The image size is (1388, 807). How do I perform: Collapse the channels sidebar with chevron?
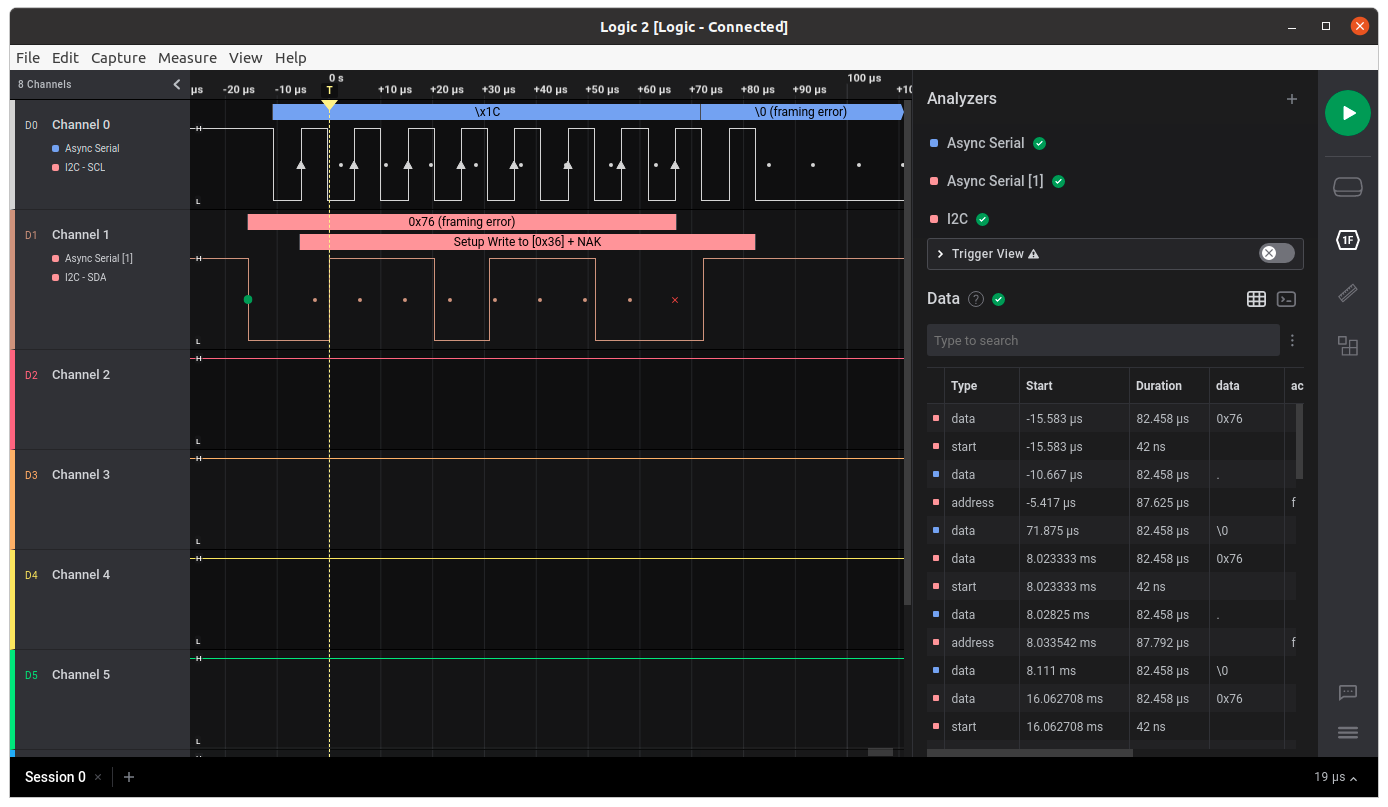(177, 85)
